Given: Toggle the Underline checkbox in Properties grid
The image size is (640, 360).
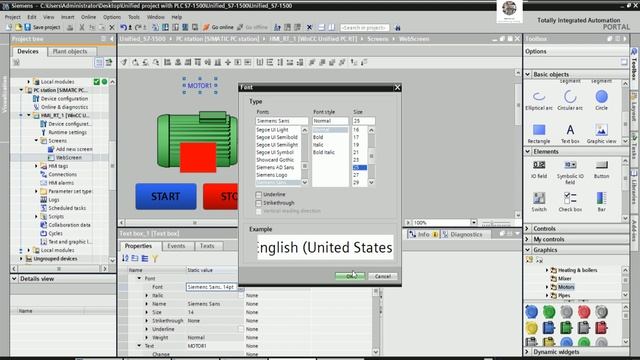Looking at the screenshot, I should 241,329.
